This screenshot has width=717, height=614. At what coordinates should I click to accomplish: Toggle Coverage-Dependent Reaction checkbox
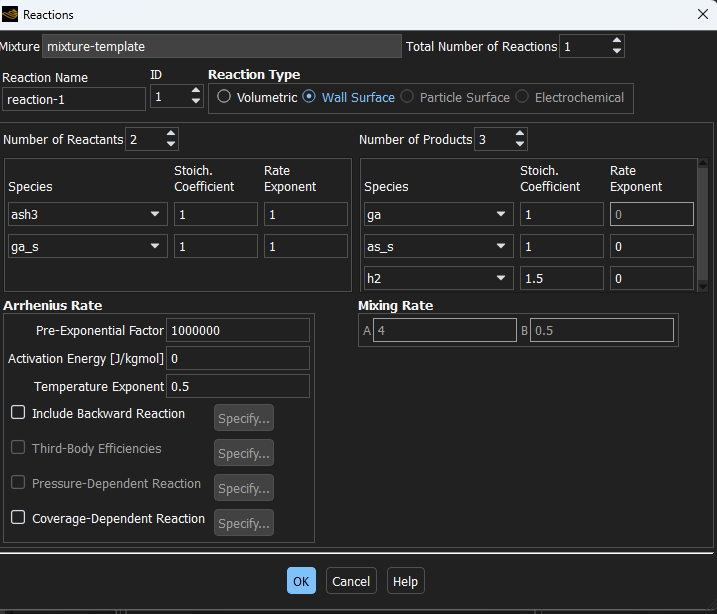click(x=18, y=518)
